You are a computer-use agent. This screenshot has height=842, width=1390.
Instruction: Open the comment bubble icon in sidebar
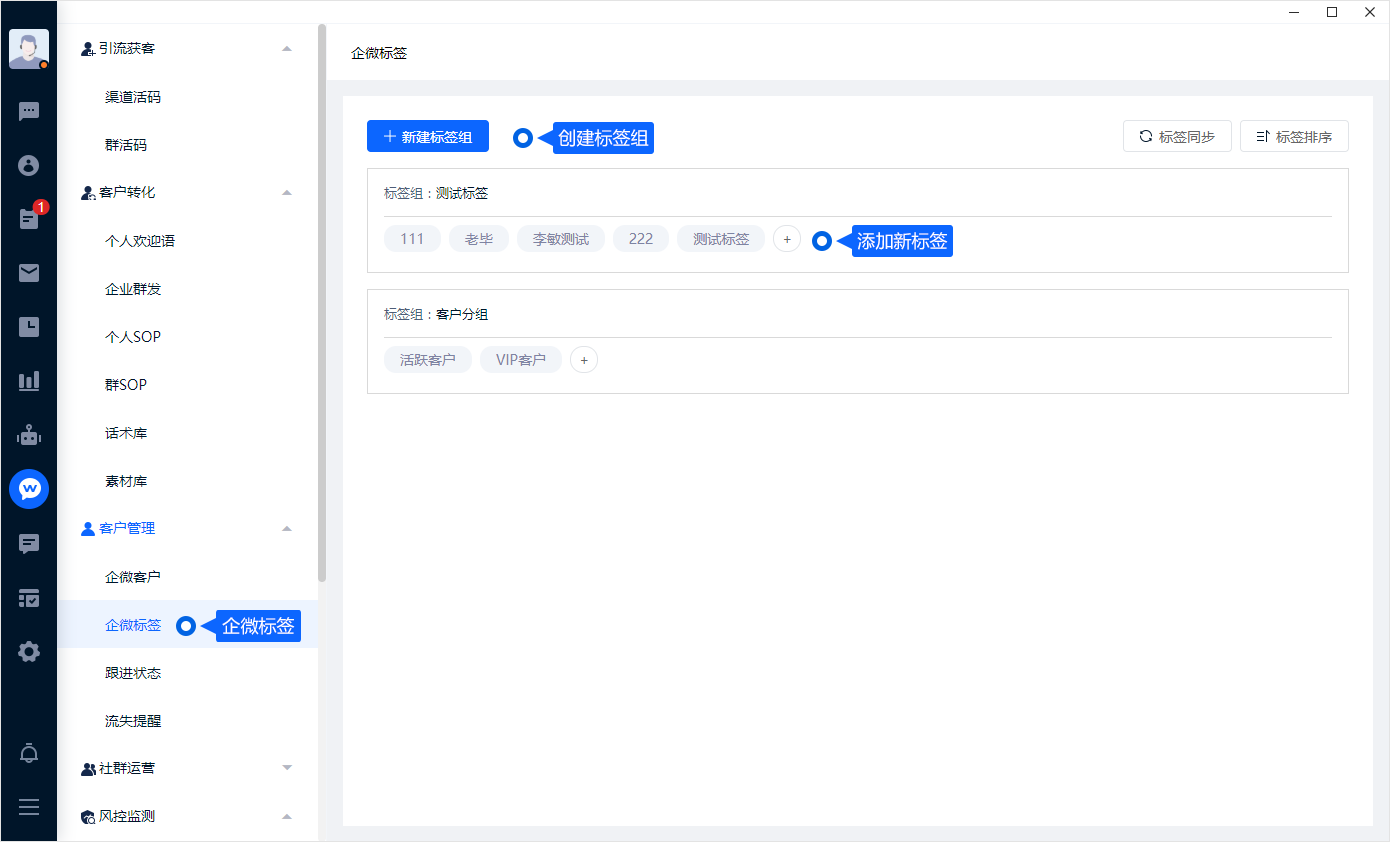coord(29,544)
